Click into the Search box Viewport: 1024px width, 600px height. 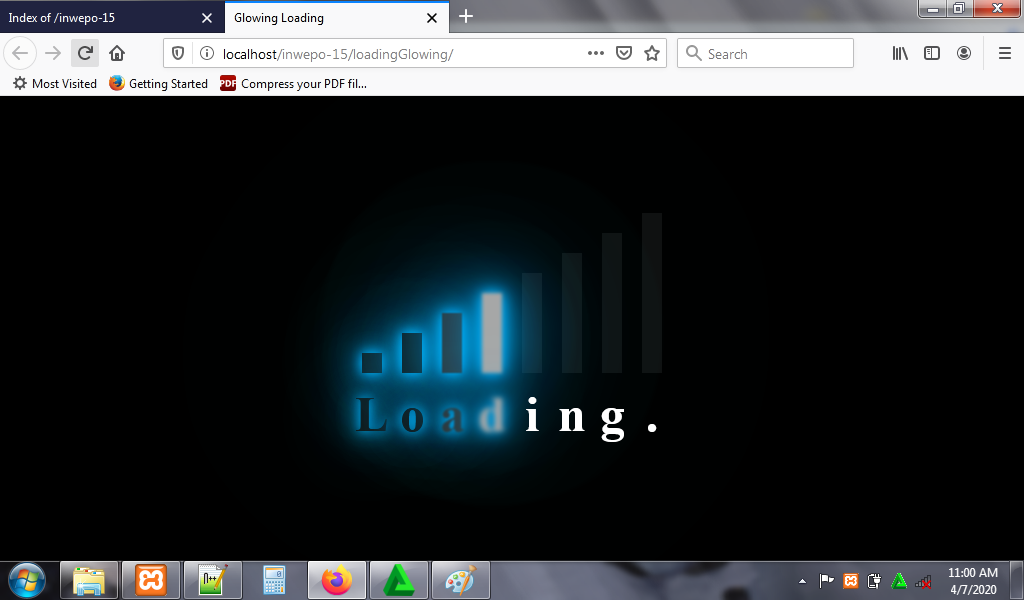pyautogui.click(x=765, y=53)
